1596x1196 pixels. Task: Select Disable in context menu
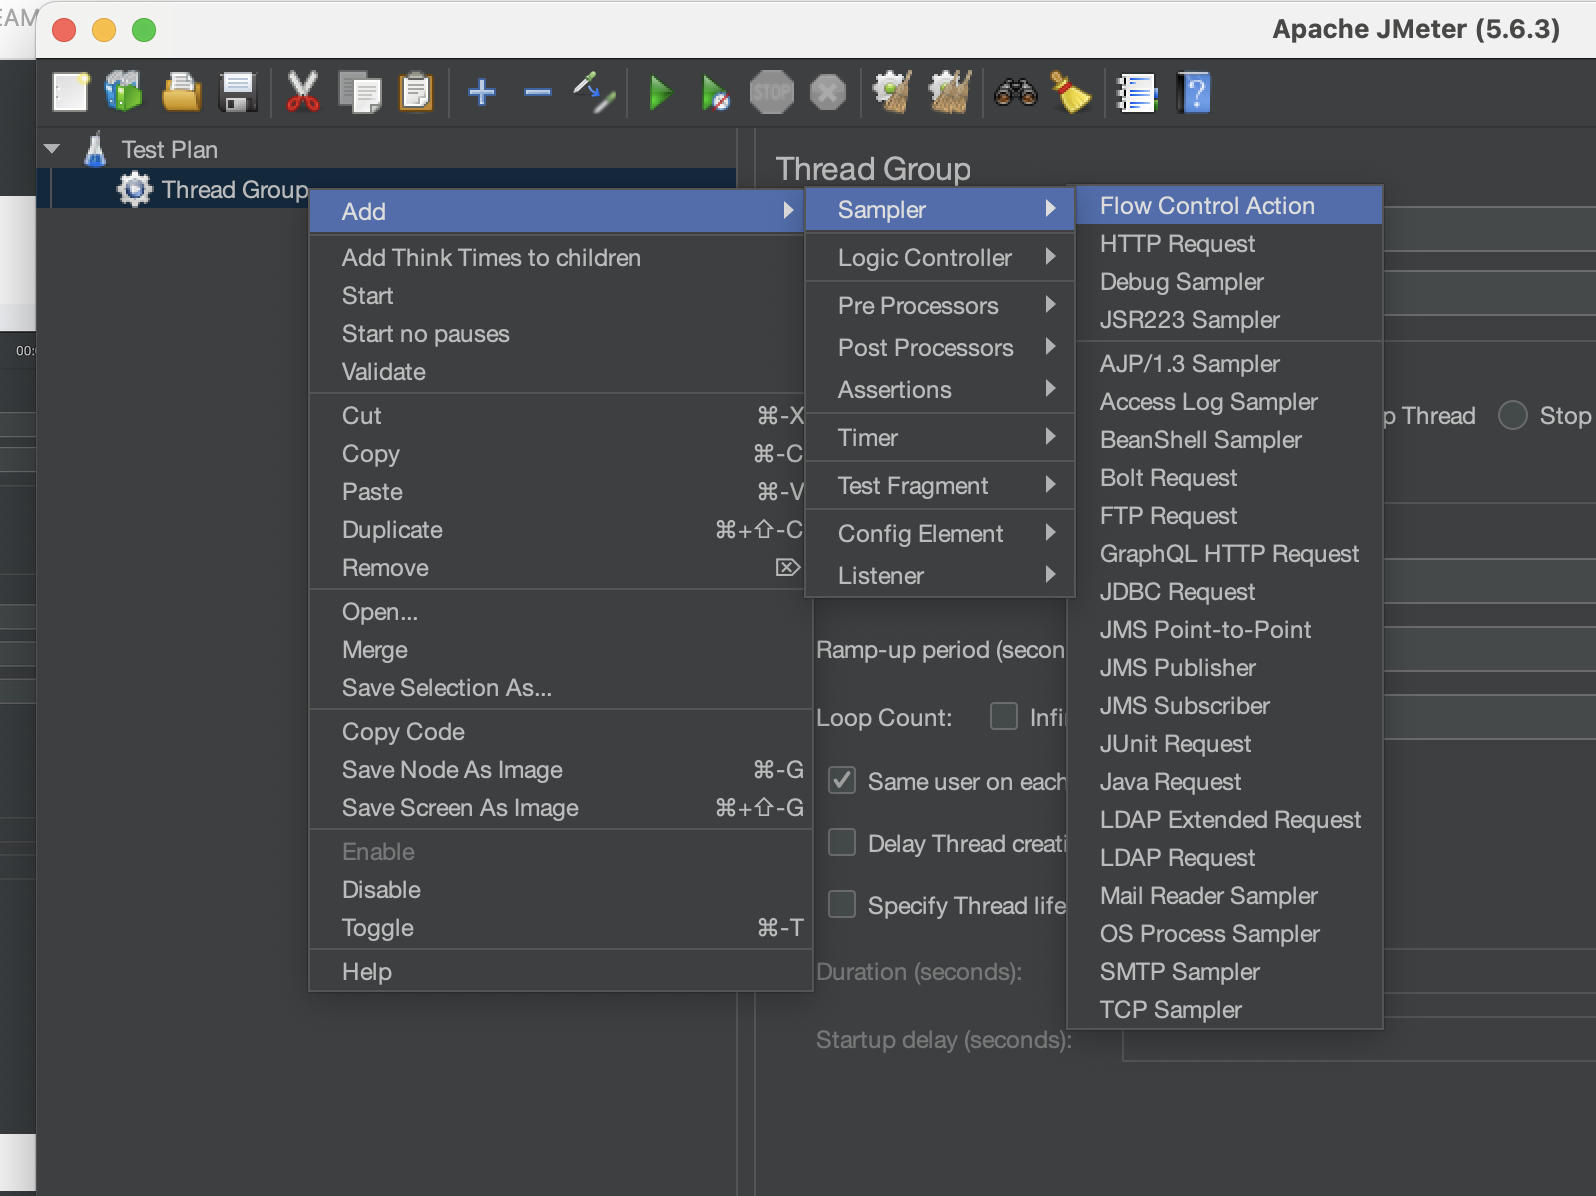560,890
